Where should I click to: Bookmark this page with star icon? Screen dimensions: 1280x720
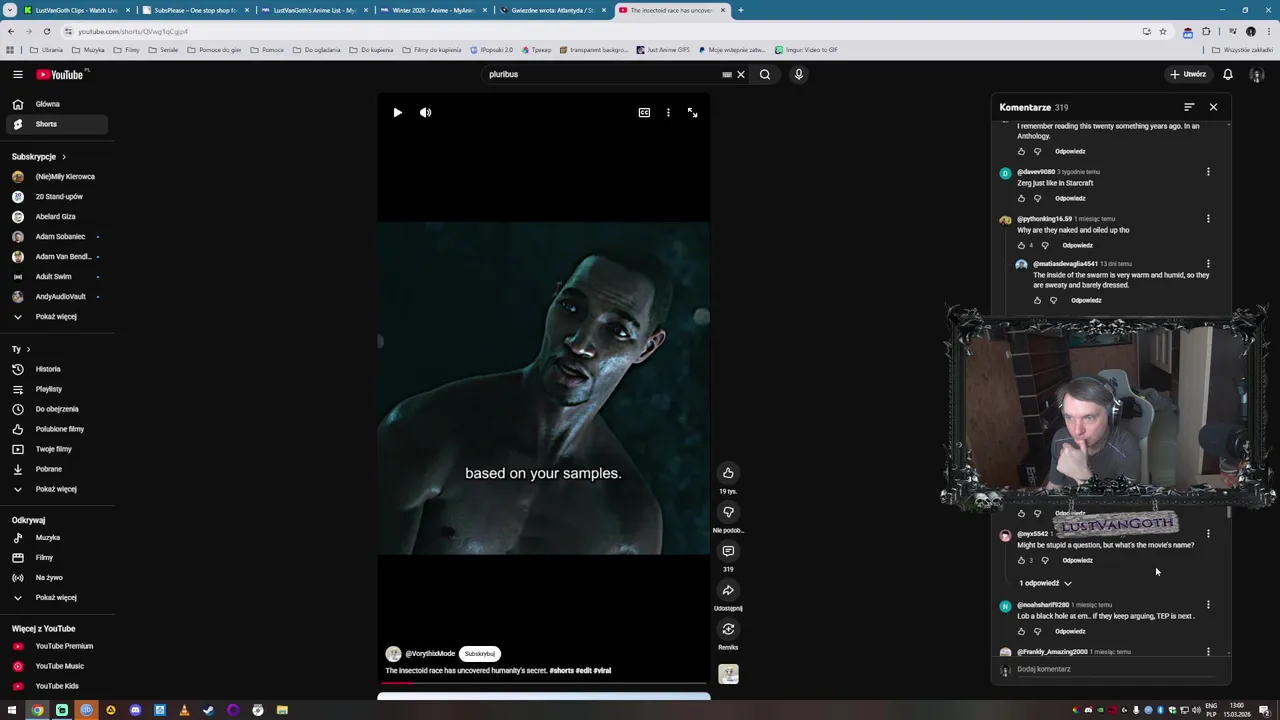1162,31
